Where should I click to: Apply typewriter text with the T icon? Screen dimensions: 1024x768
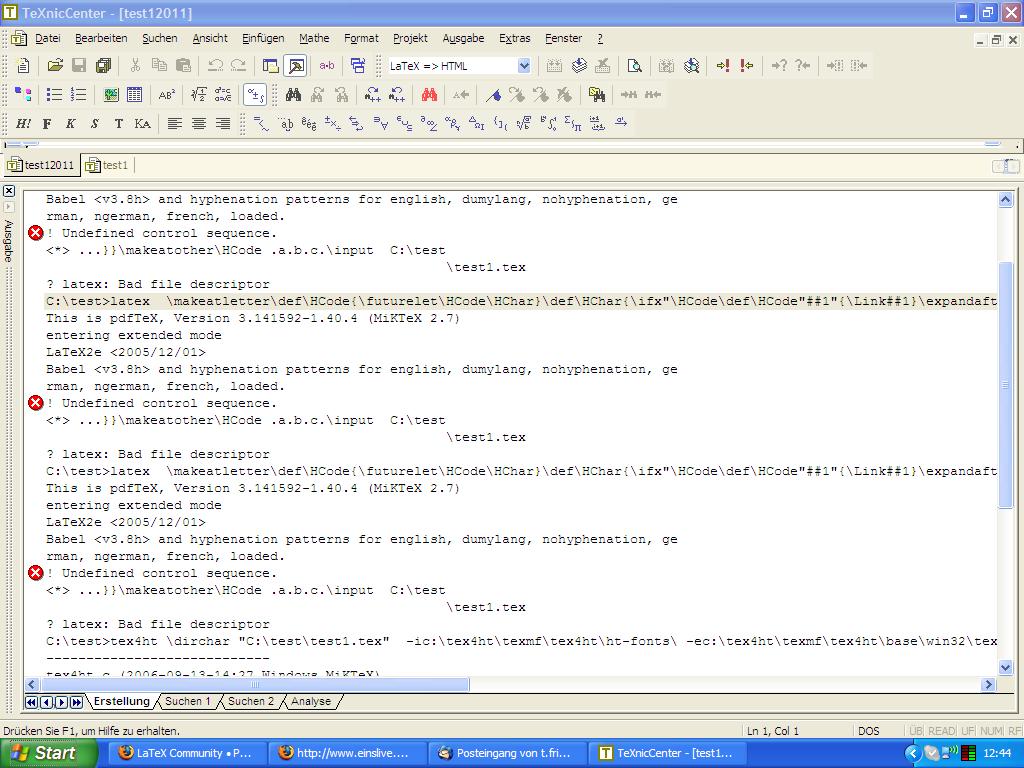[x=118, y=123]
